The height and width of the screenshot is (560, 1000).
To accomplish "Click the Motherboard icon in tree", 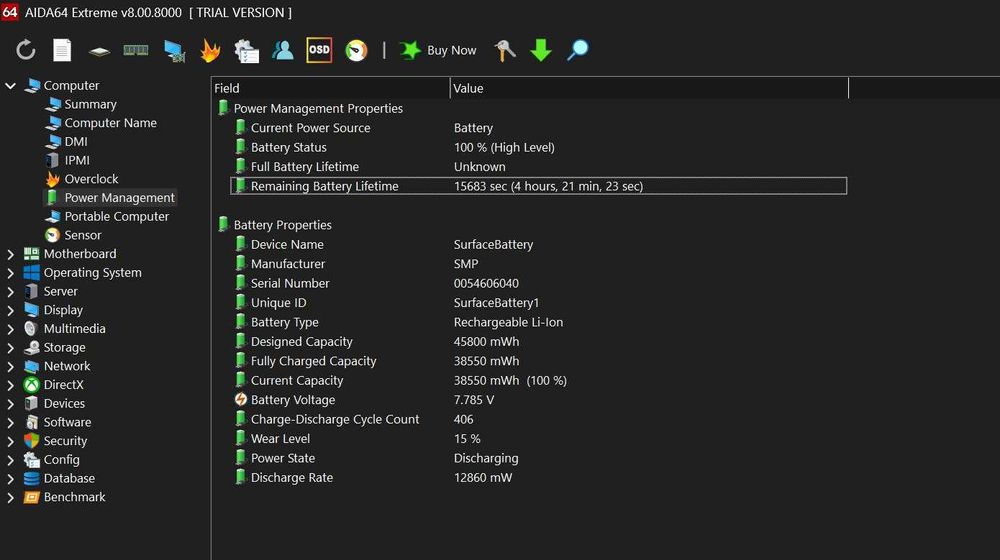I will [x=31, y=254].
